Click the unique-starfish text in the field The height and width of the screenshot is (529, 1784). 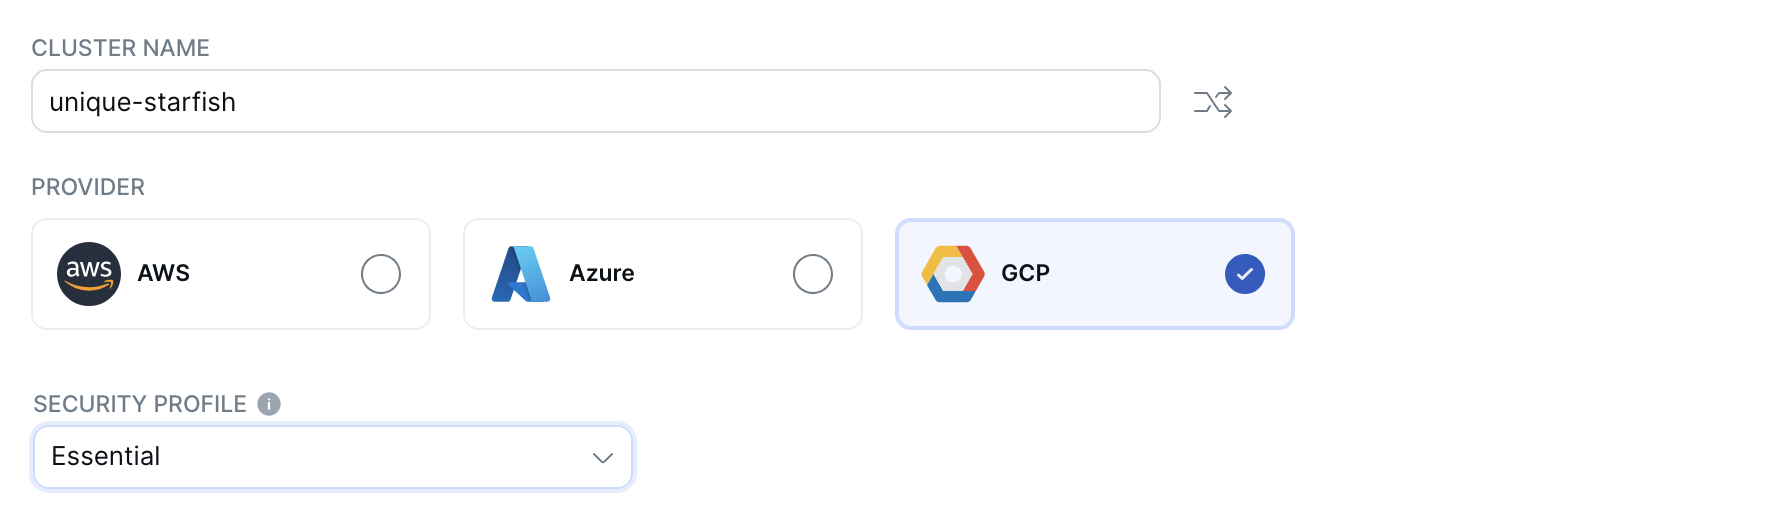point(143,102)
